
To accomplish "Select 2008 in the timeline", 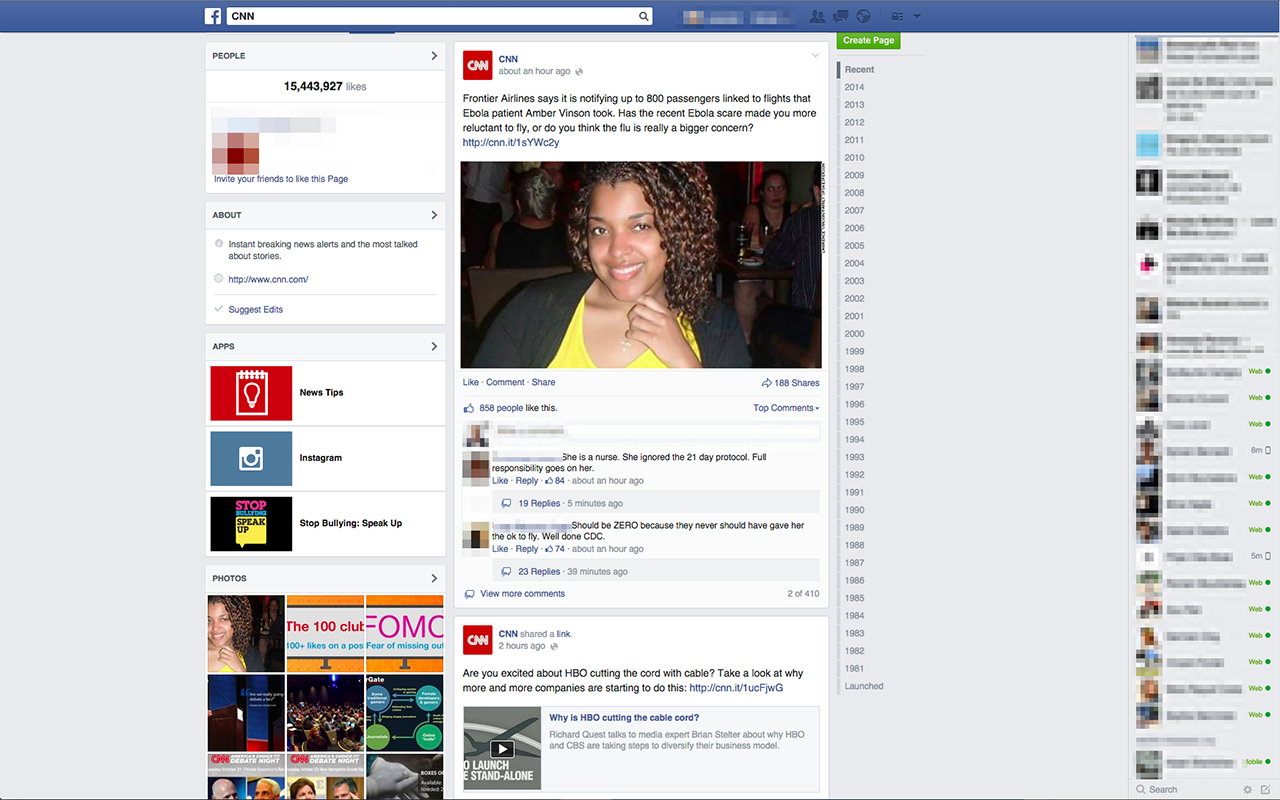I will (854, 193).
